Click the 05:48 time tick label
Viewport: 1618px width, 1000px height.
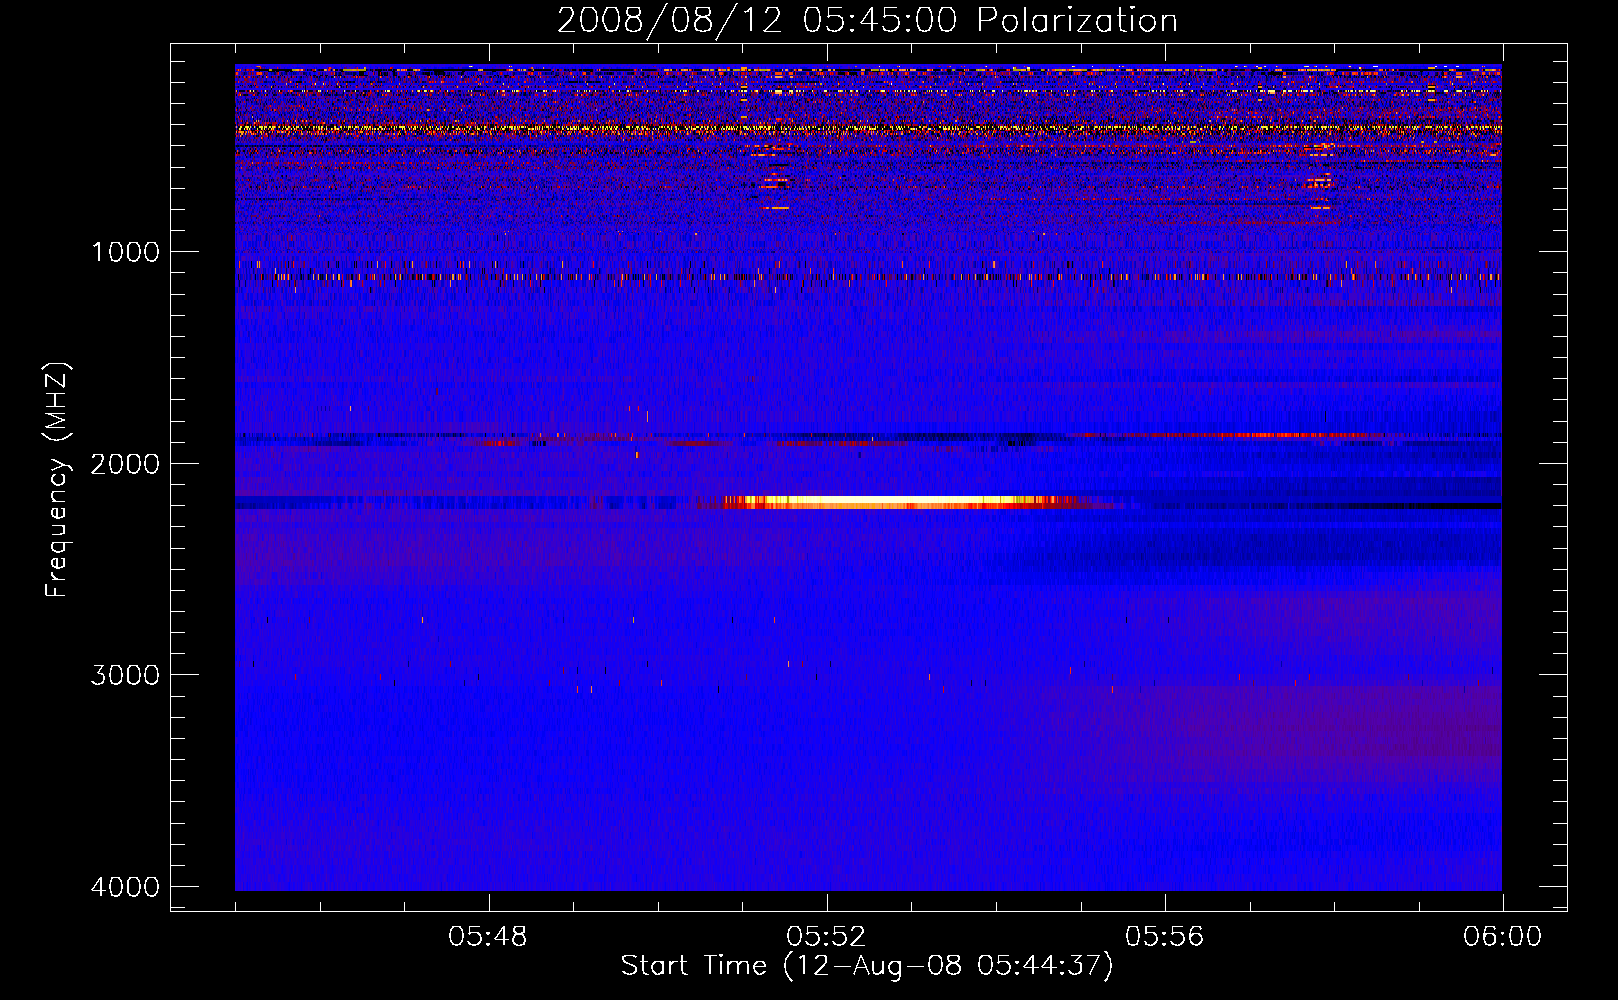tap(488, 937)
